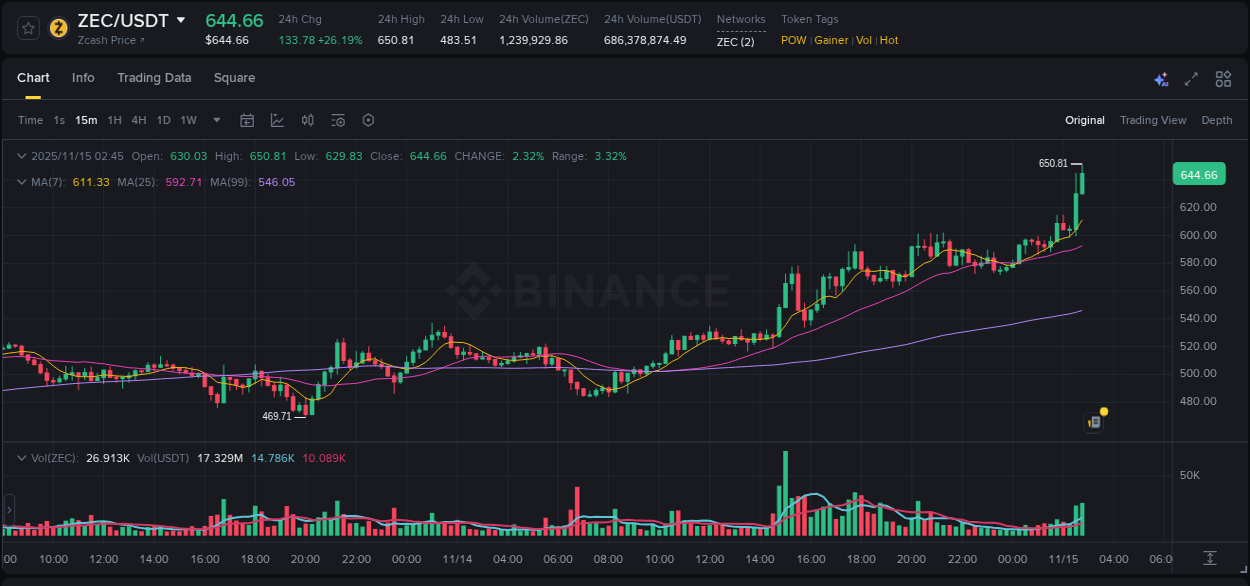The width and height of the screenshot is (1250, 586).
Task: Open chart settings via hexagon gear icon
Action: click(x=368, y=120)
